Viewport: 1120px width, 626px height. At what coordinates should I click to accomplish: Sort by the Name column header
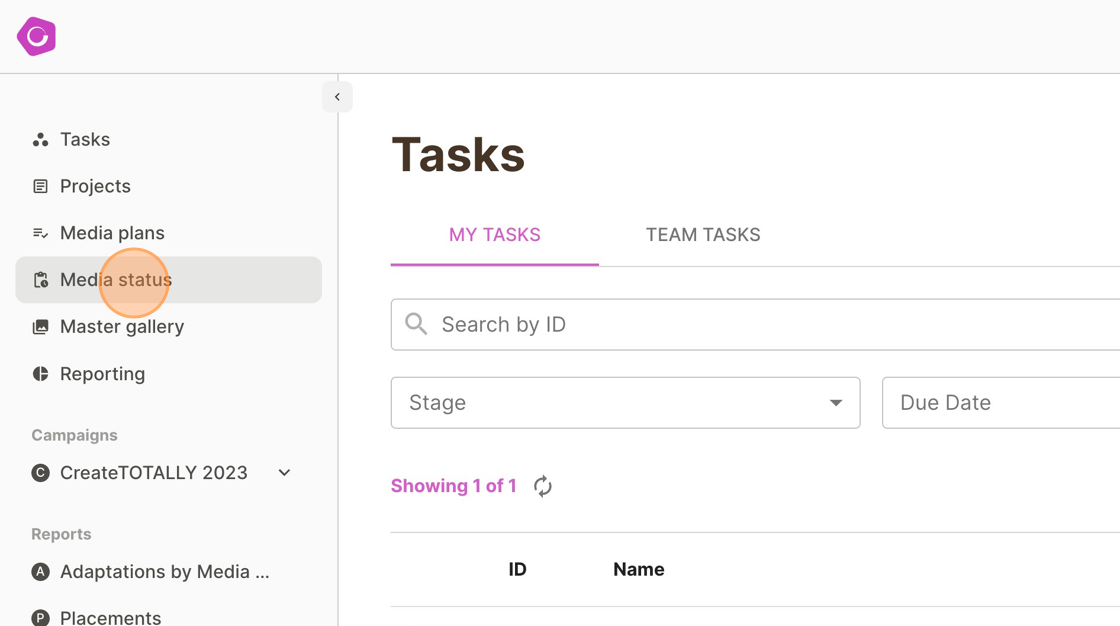[638, 569]
